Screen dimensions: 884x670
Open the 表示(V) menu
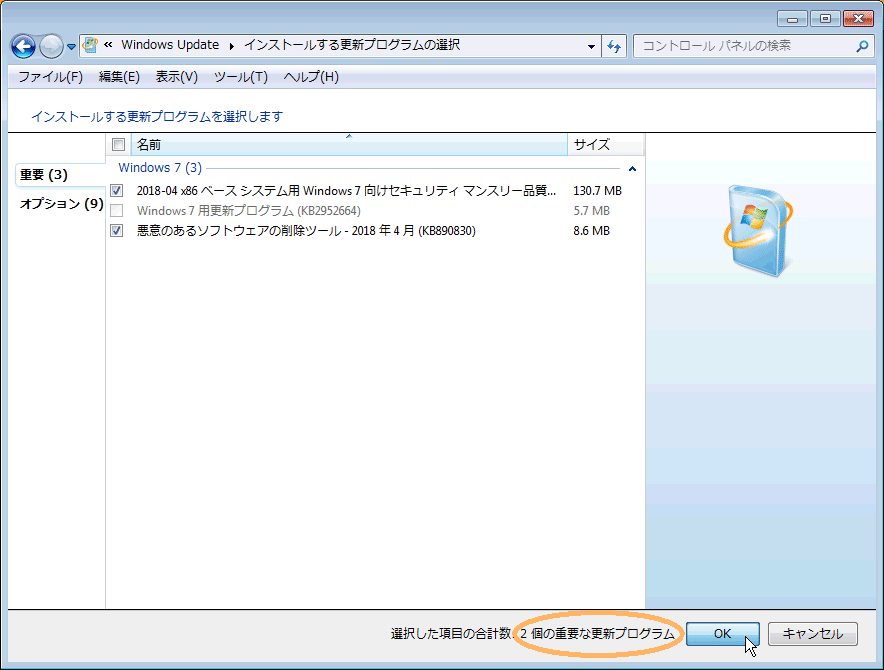coord(176,77)
